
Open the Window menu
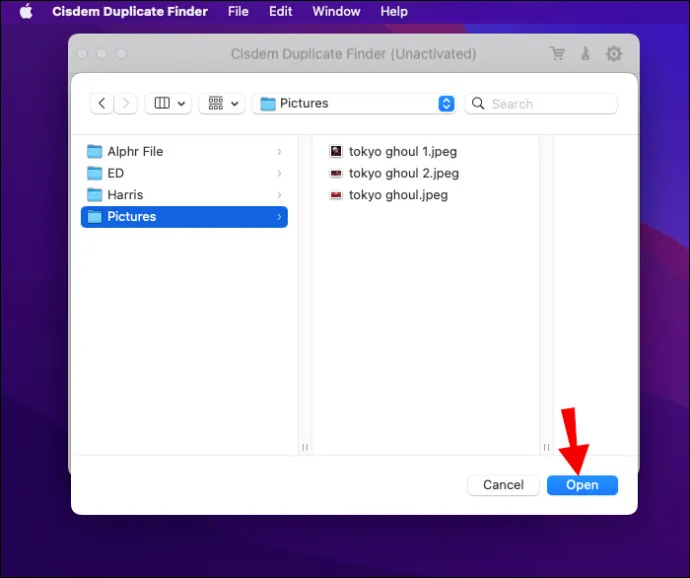click(336, 11)
